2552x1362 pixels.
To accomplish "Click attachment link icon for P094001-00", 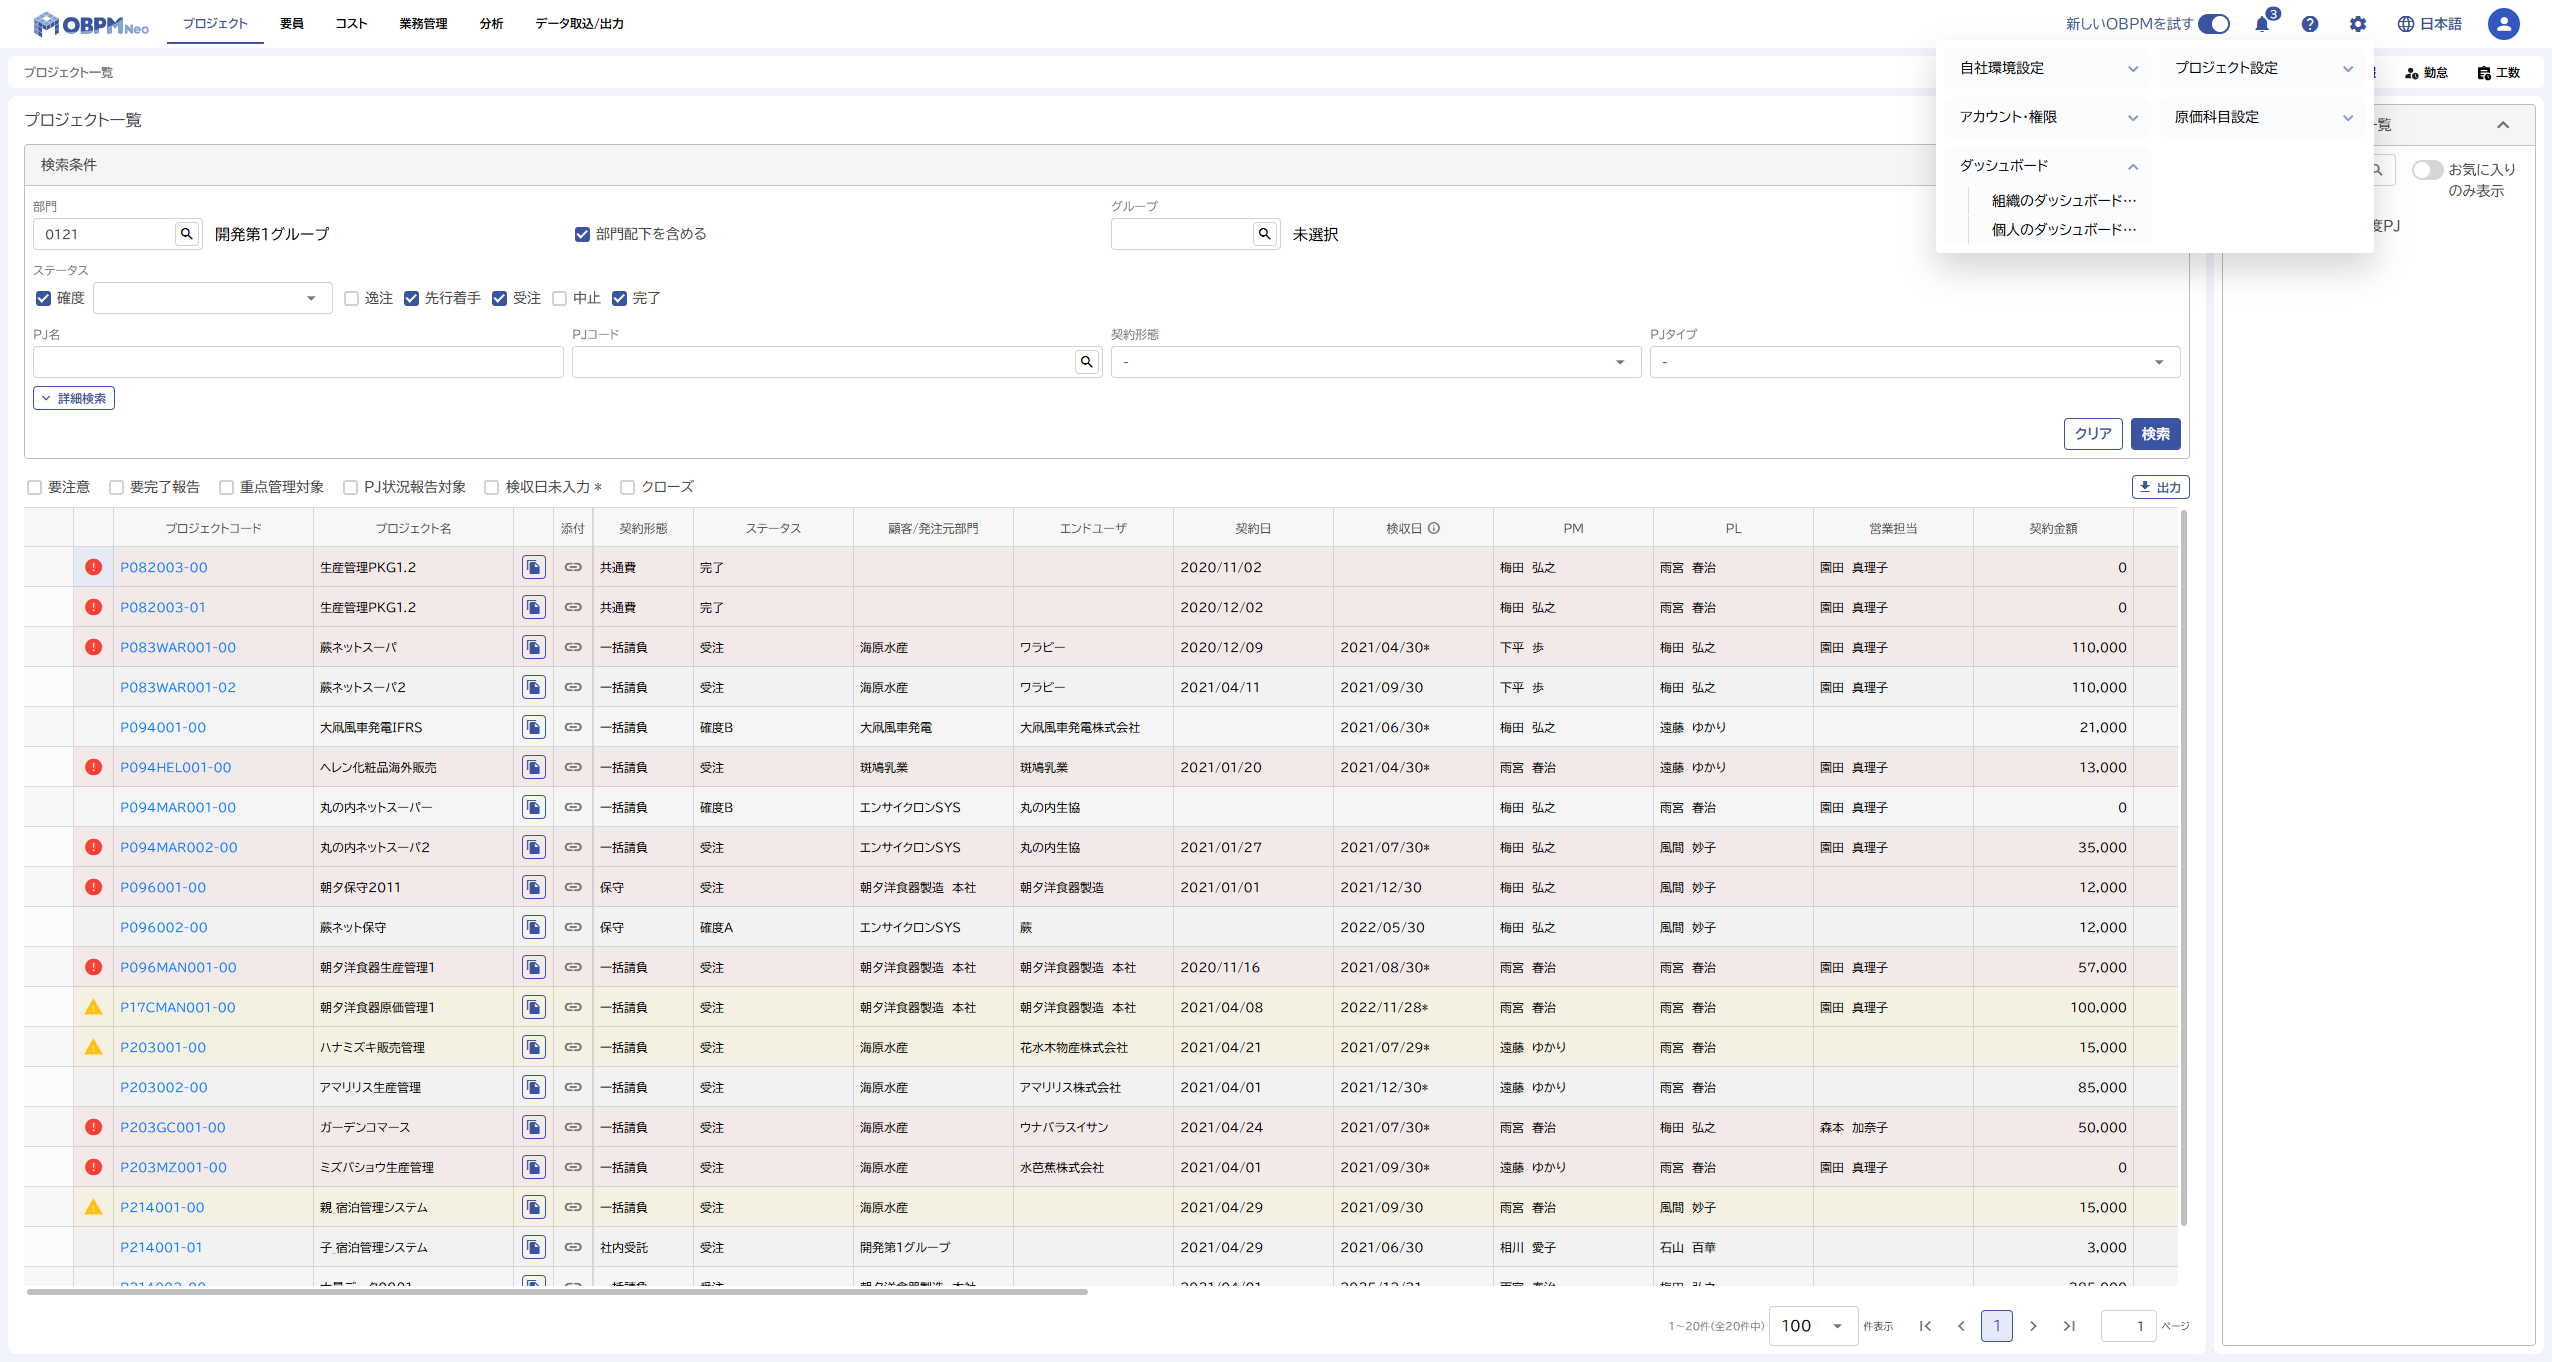I will tap(573, 728).
